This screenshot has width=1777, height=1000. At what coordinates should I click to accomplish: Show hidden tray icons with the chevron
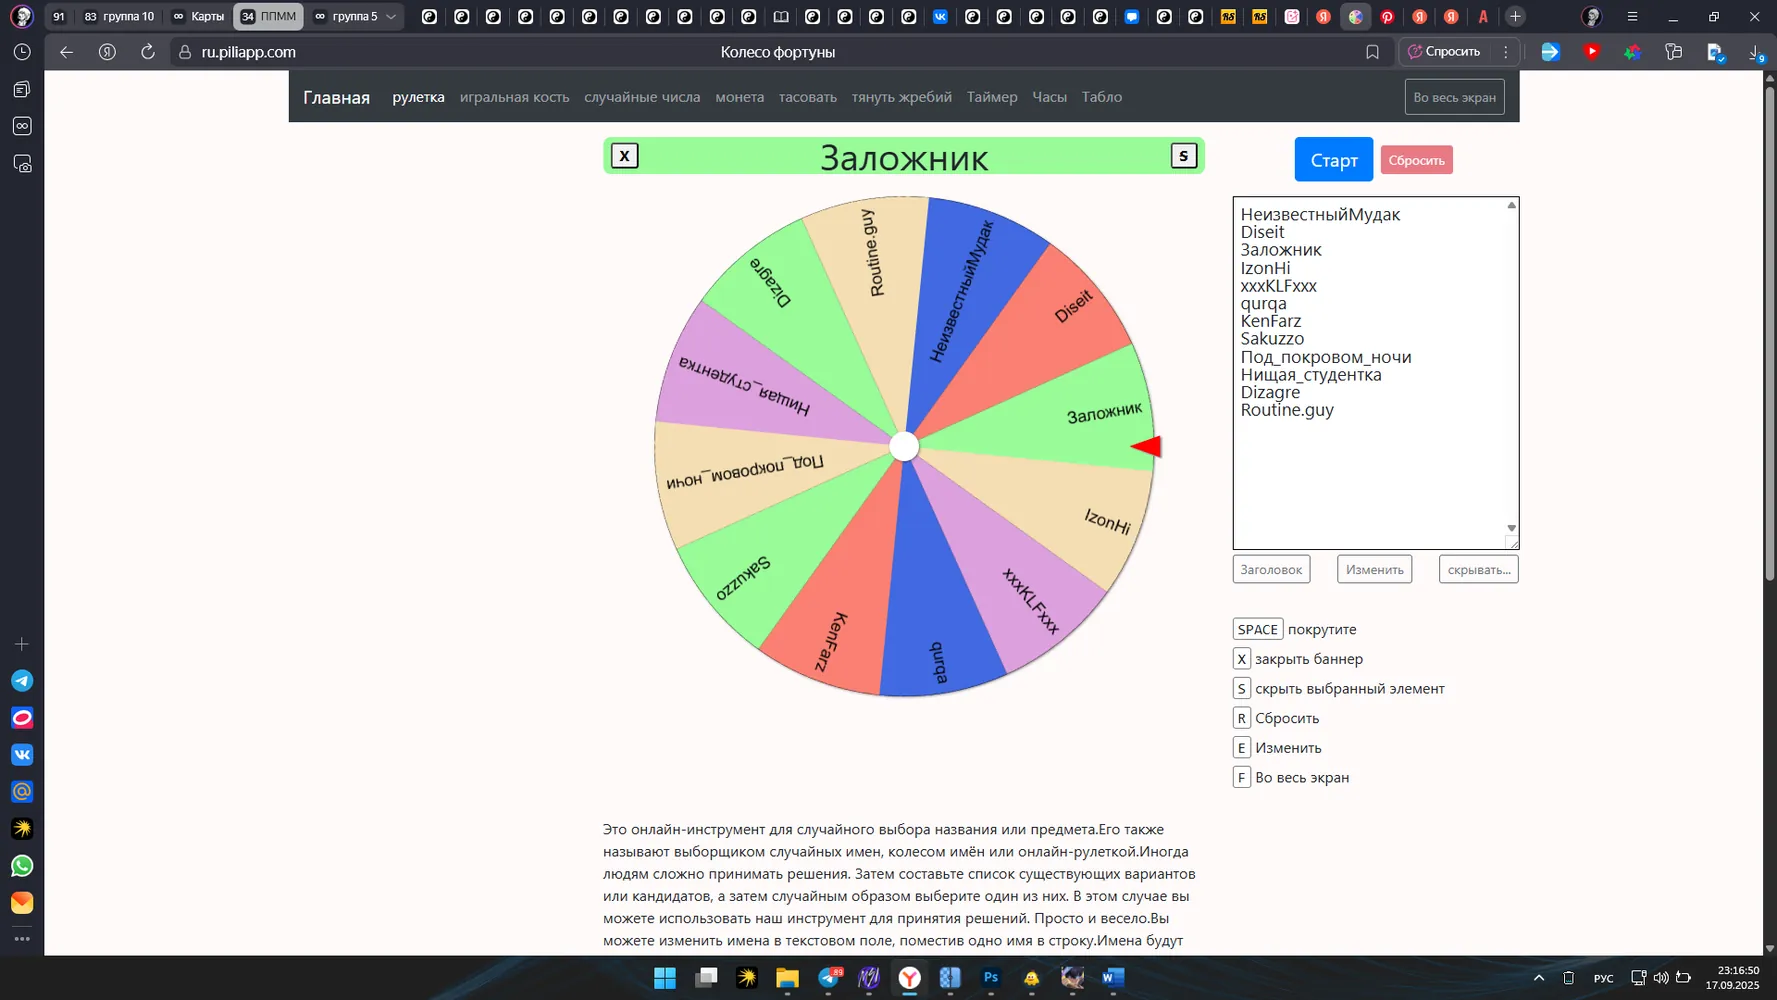(1539, 978)
